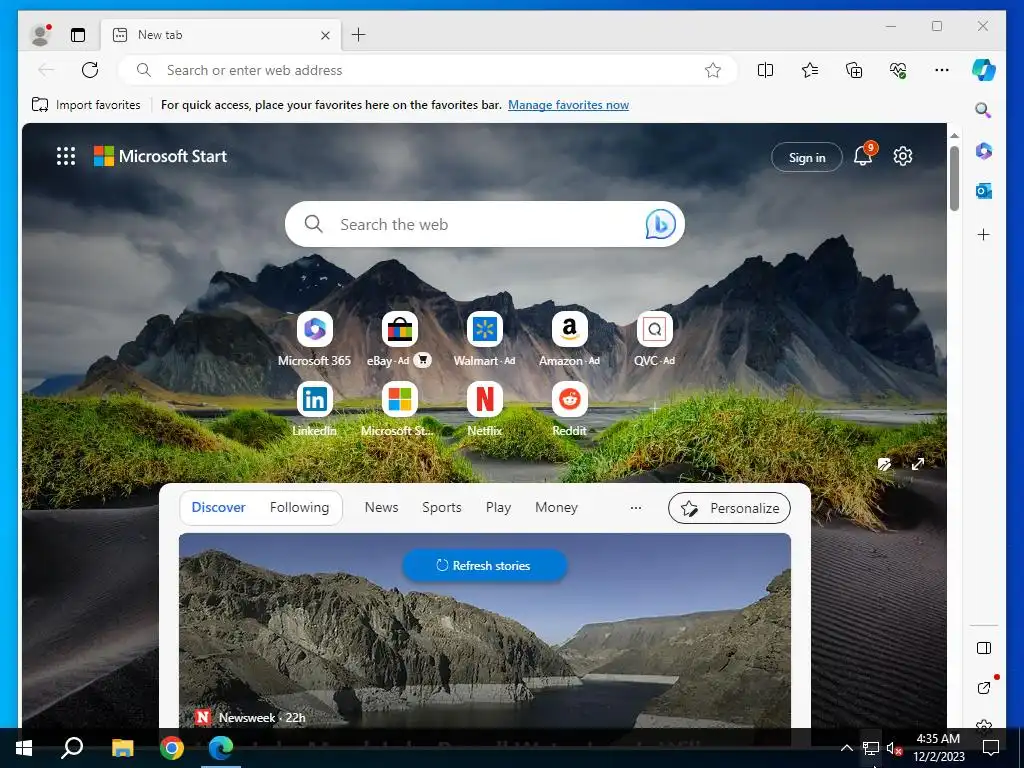This screenshot has height=768, width=1024.
Task: Open the Netflix quick link
Action: click(x=485, y=409)
